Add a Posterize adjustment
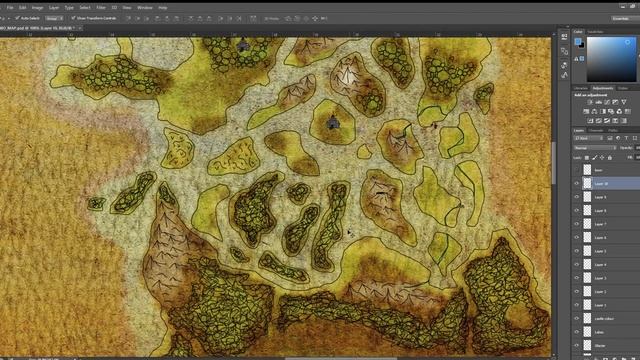Image resolution: width=640 pixels, height=360 pixels. coord(598,121)
